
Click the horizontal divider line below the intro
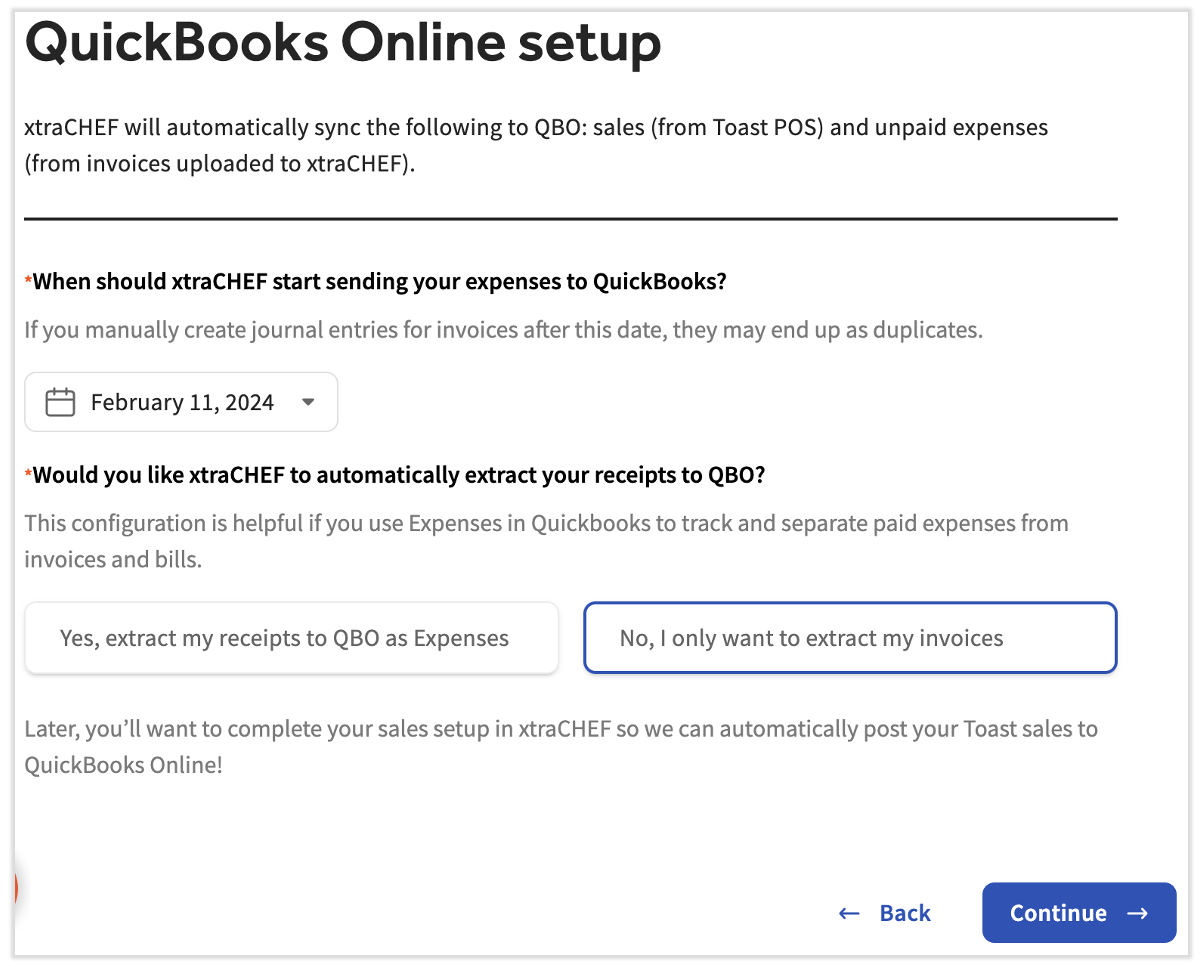click(570, 218)
